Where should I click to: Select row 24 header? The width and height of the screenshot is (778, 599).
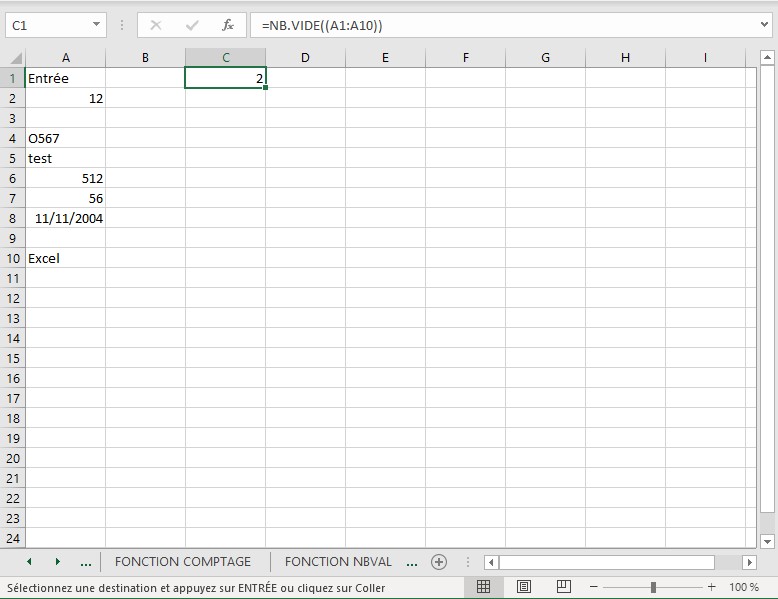point(12,538)
